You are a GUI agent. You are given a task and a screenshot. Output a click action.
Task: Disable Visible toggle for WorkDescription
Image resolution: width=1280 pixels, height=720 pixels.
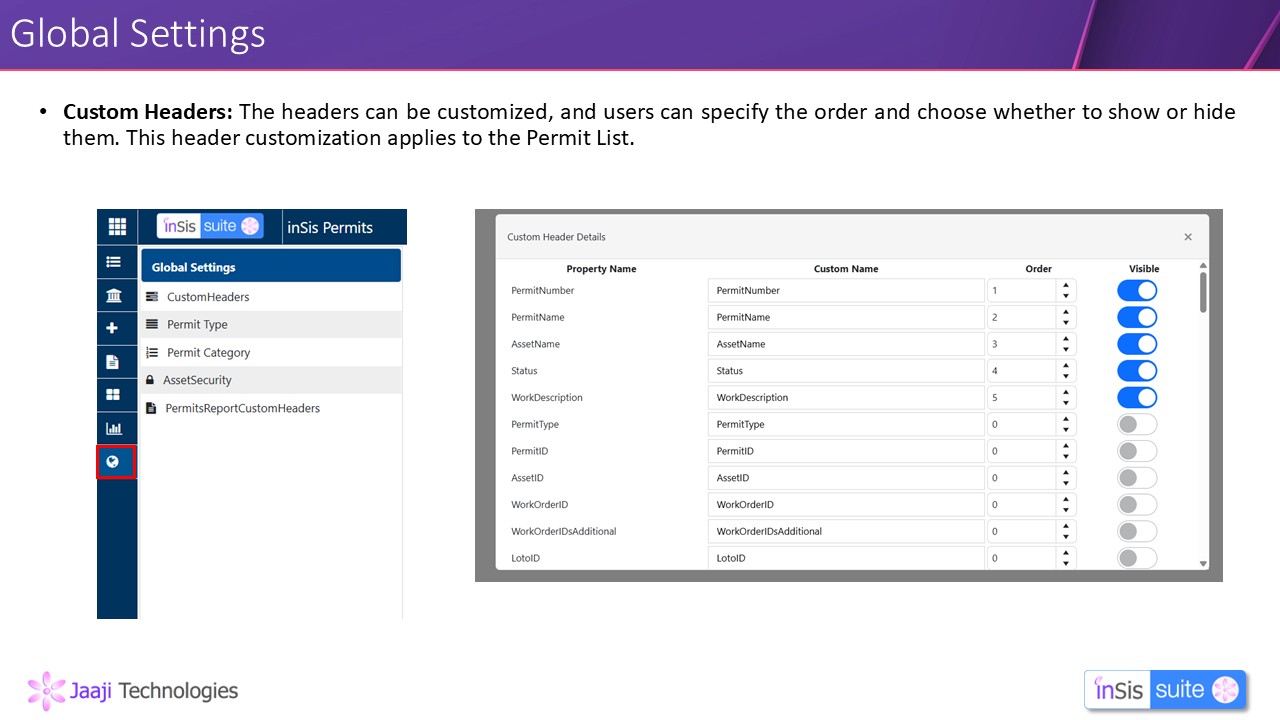[x=1137, y=398]
